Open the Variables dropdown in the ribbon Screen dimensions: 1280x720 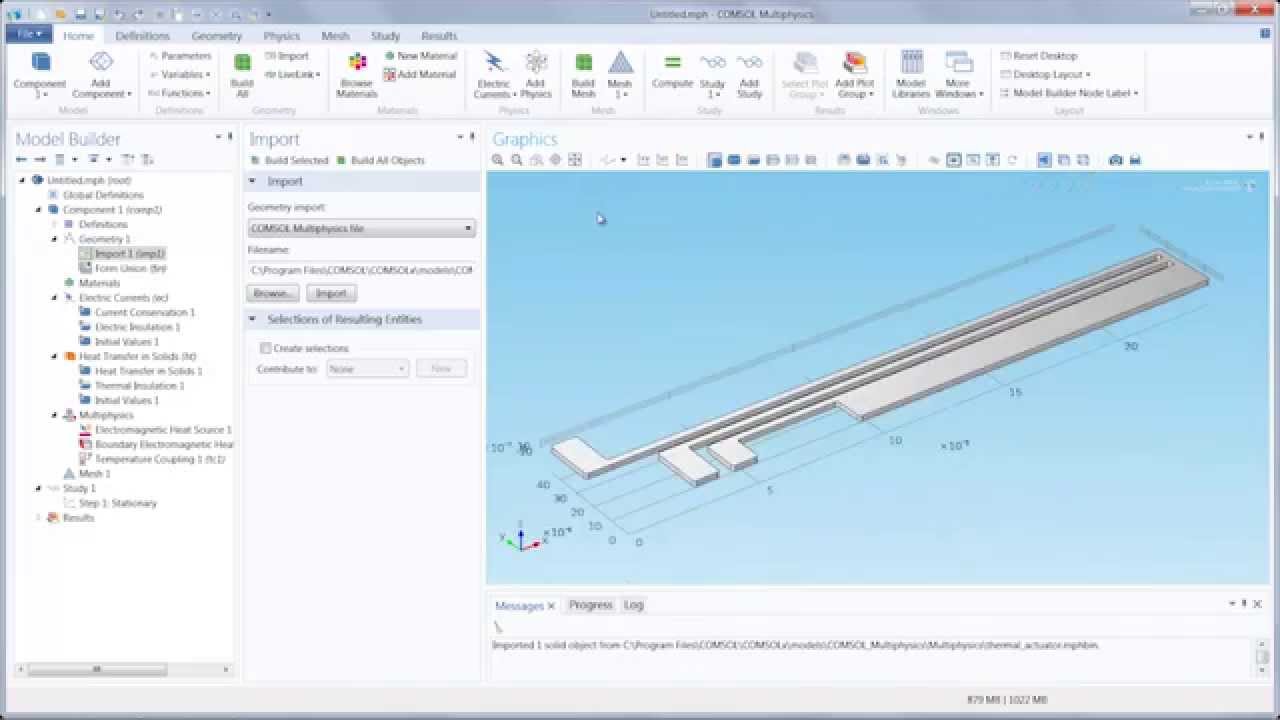180,74
